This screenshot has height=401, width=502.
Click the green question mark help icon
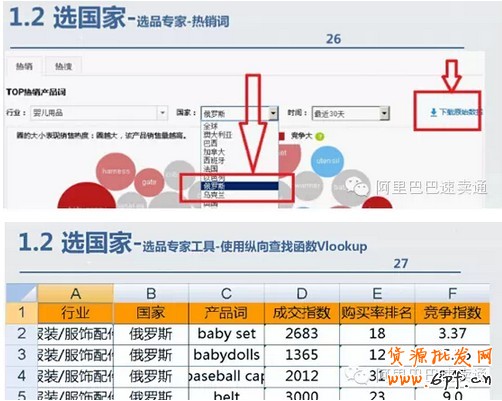tap(319, 136)
